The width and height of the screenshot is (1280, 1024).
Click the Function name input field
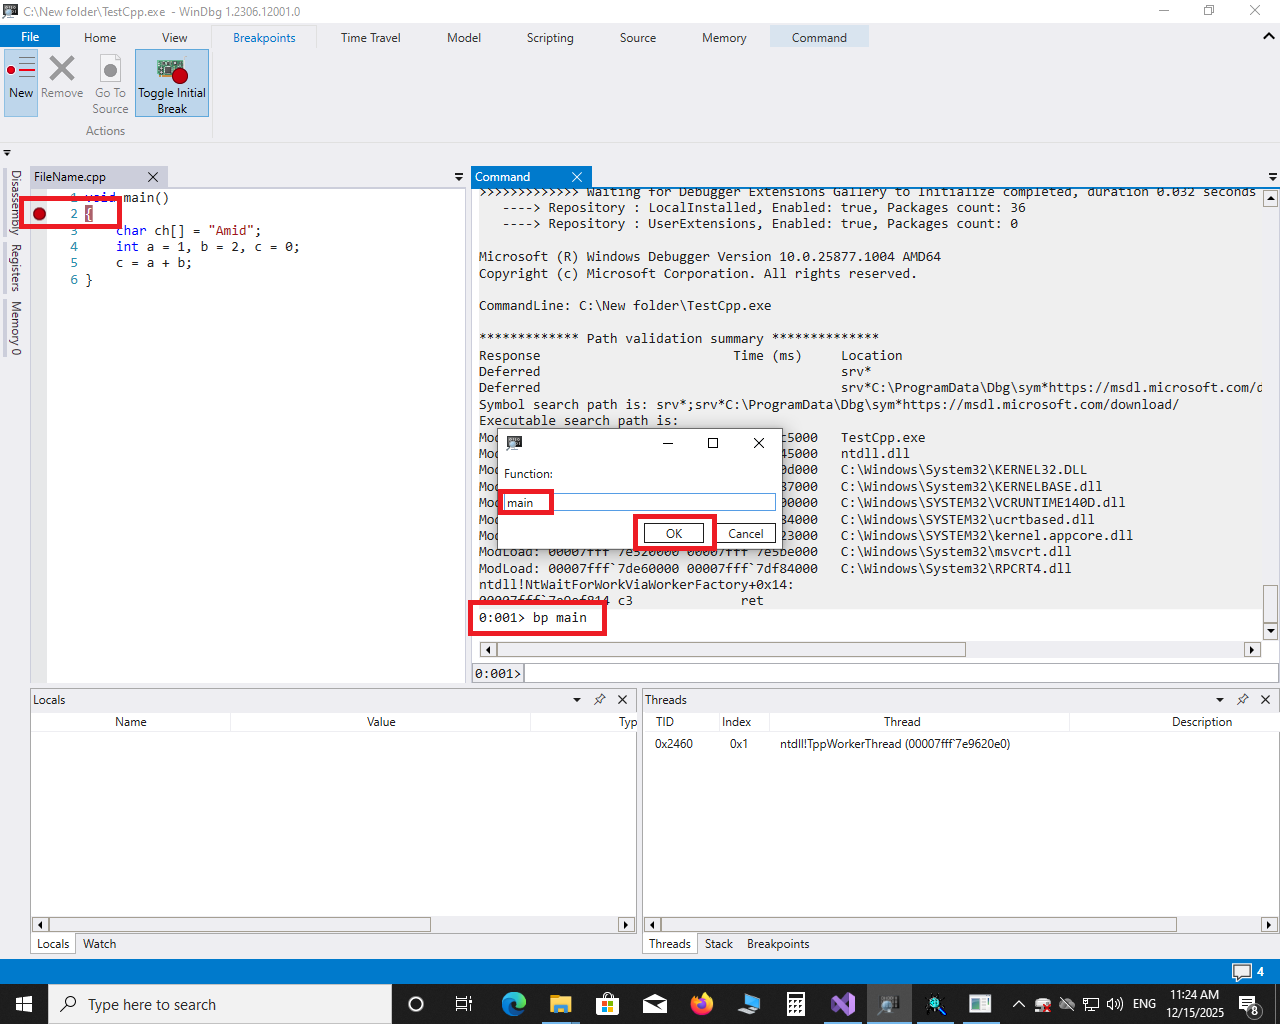pos(638,502)
